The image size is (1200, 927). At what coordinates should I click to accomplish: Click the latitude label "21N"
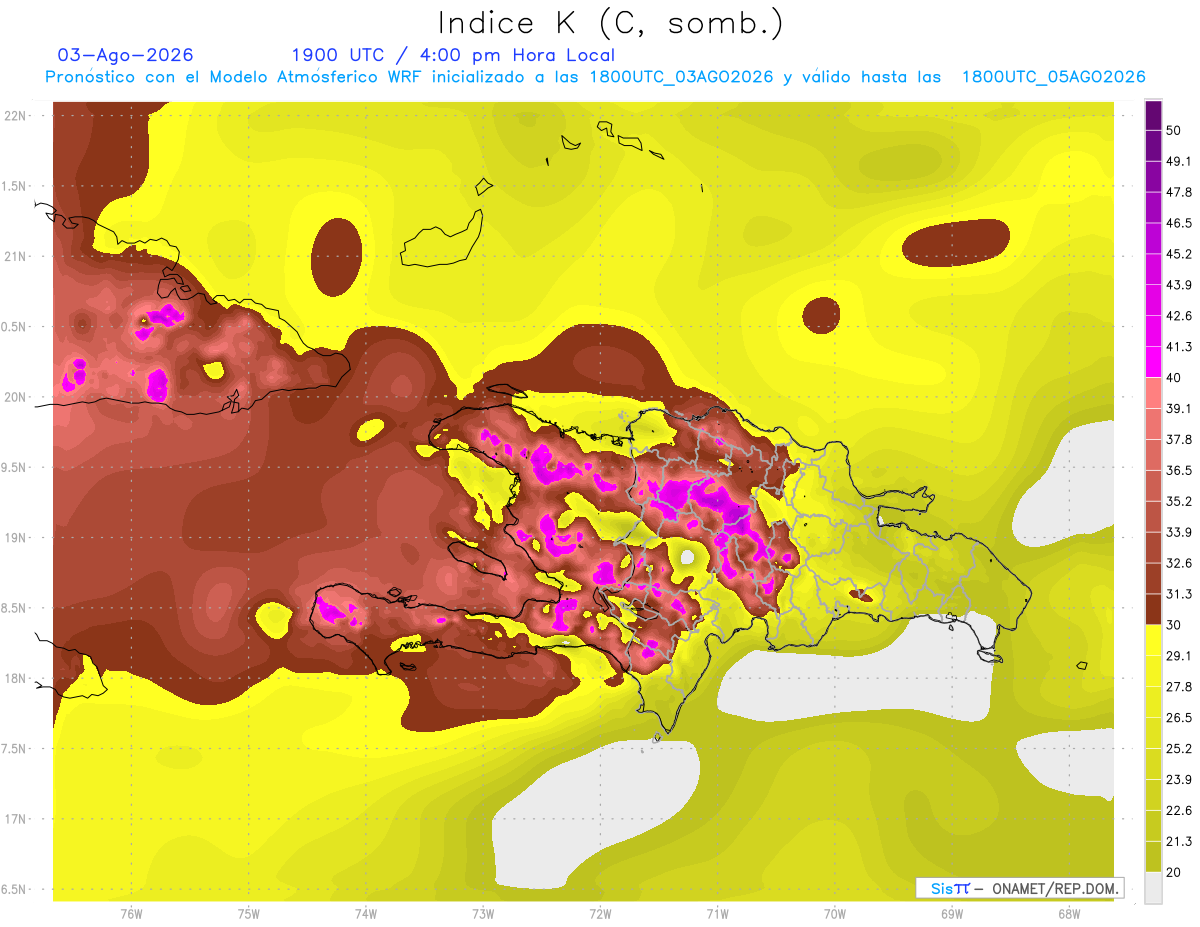tap(17, 256)
